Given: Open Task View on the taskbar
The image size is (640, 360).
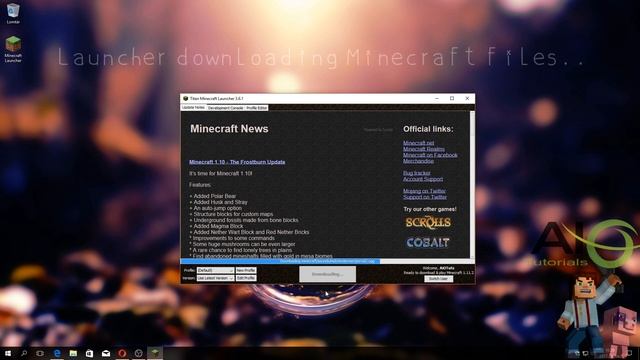Looking at the screenshot, I should click(x=40, y=353).
